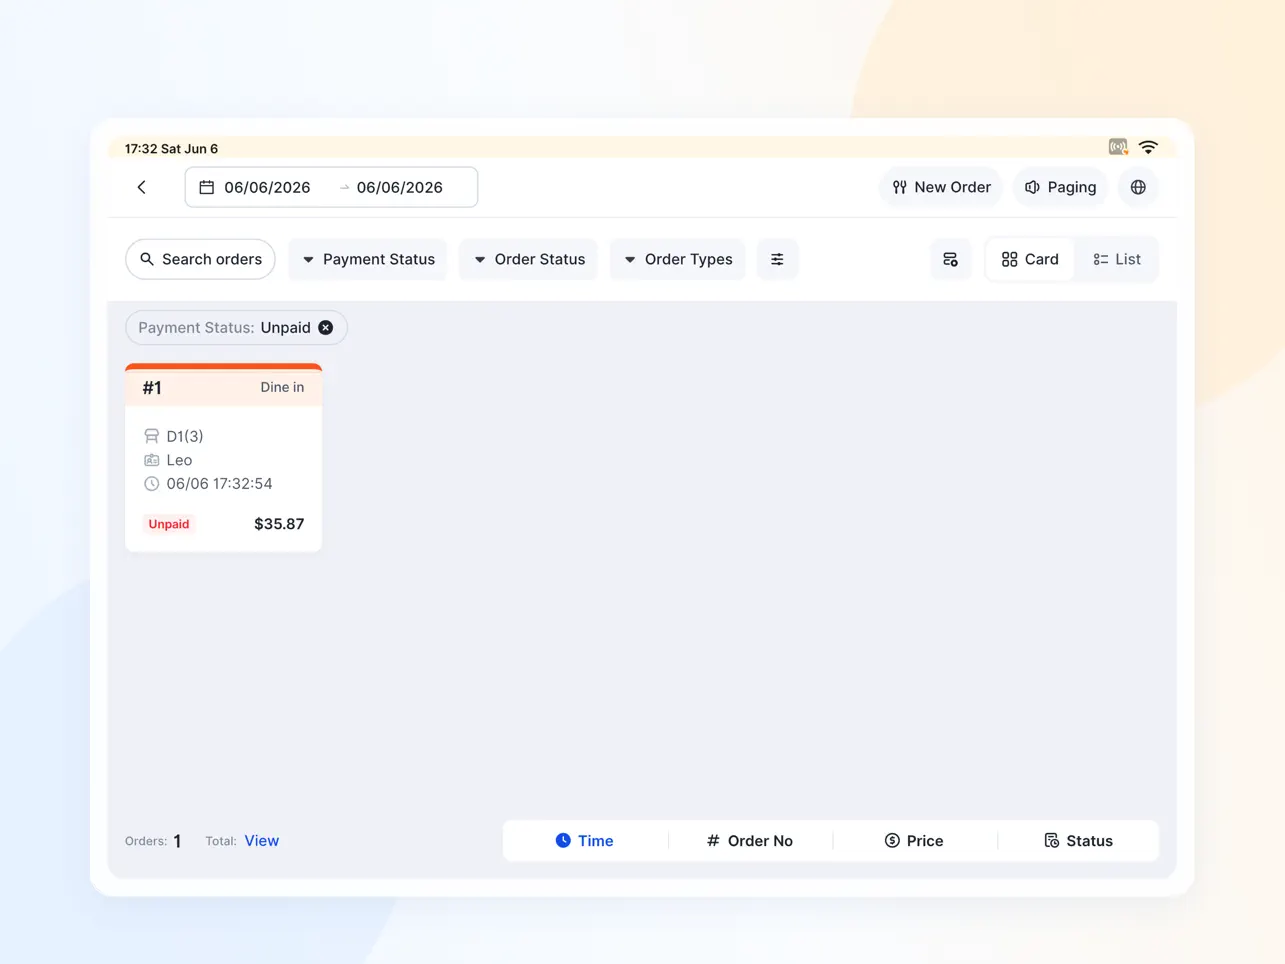Click the 17:32 Sat Jun 6 clock
Image resolution: width=1285 pixels, height=964 pixels.
coord(171,149)
